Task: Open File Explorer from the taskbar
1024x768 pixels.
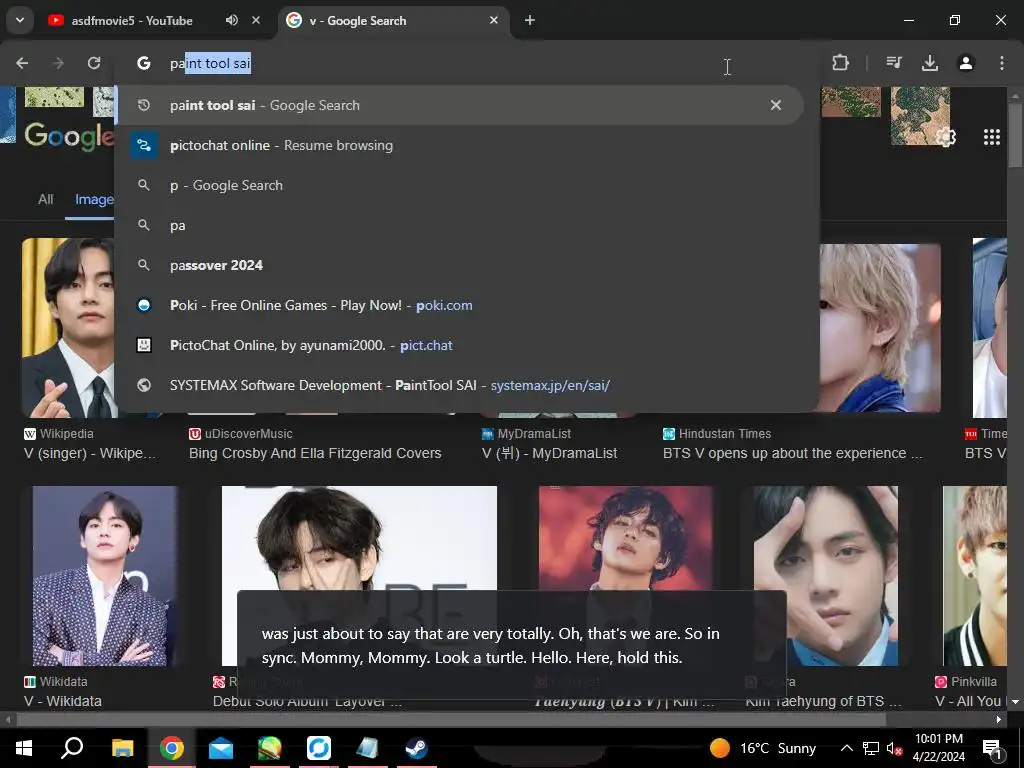Action: click(122, 748)
